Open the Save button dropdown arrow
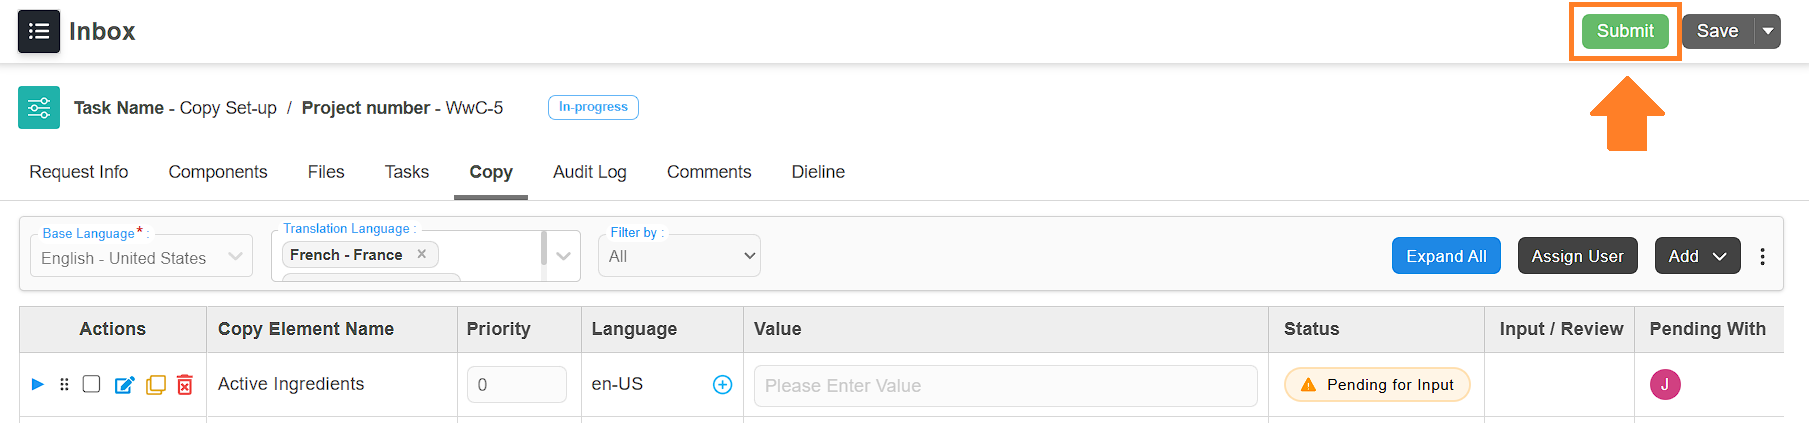Viewport: 1809px width, 423px height. click(x=1768, y=31)
